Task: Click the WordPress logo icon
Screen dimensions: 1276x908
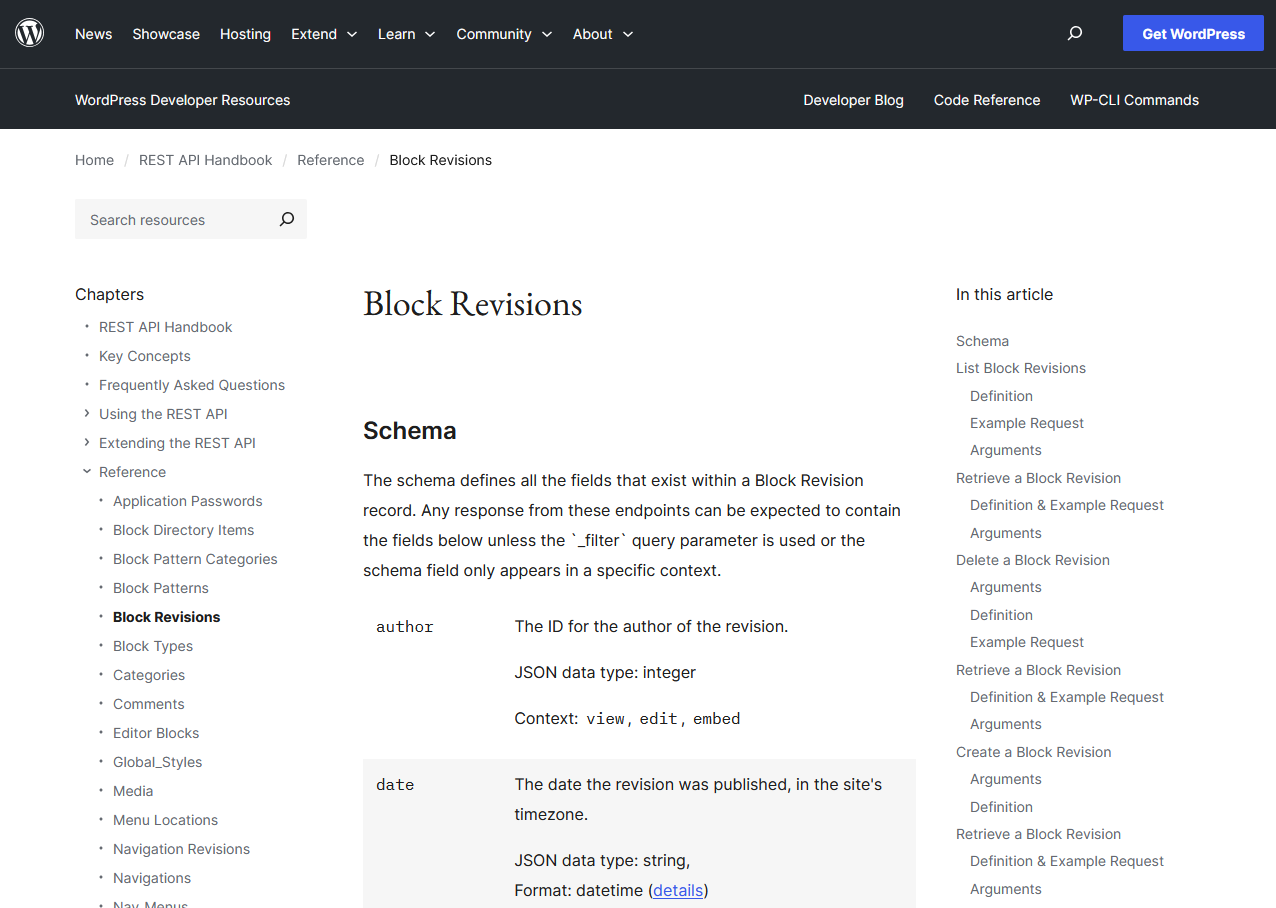Action: (30, 33)
